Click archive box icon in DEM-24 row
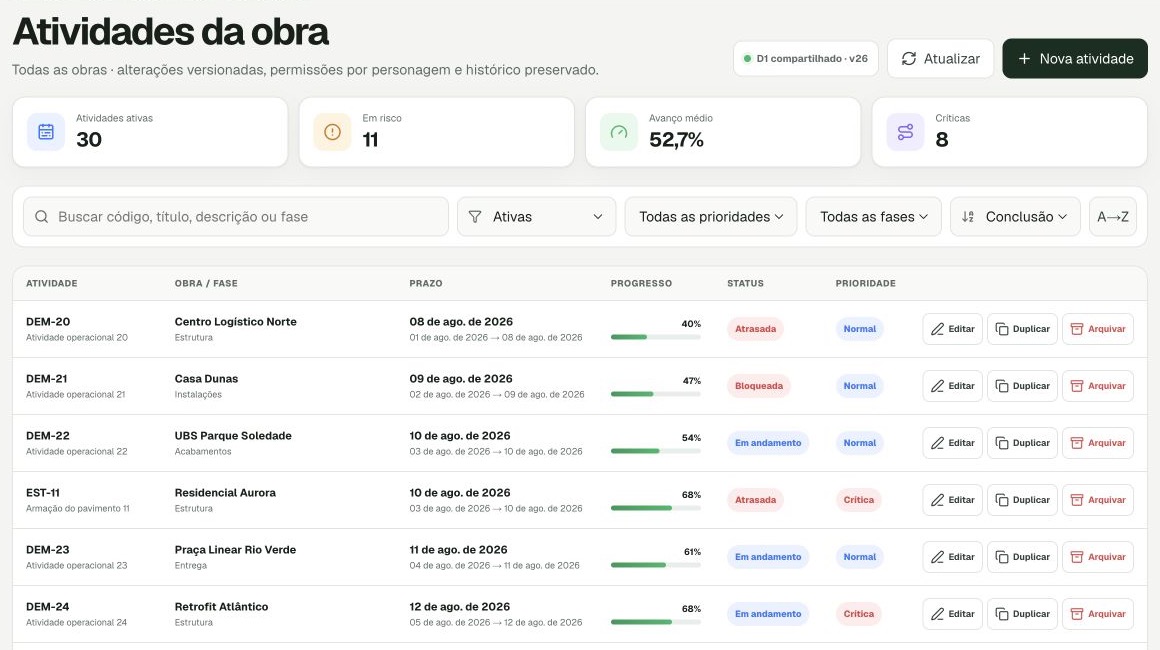This screenshot has width=1160, height=650. pyautogui.click(x=1077, y=614)
